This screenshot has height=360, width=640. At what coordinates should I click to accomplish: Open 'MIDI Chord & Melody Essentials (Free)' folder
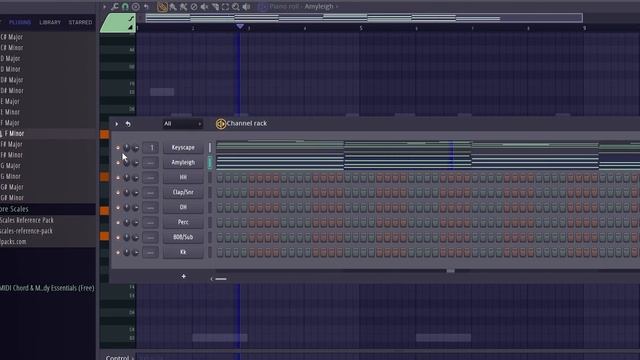pyautogui.click(x=47, y=288)
